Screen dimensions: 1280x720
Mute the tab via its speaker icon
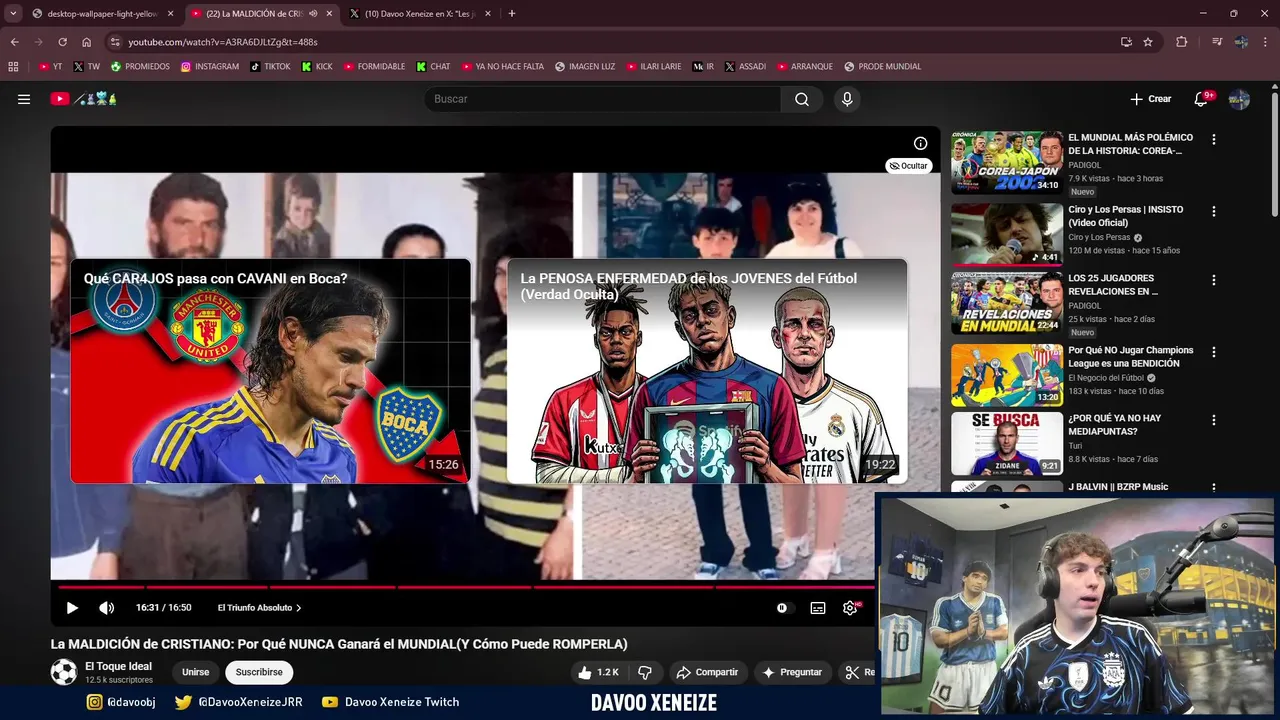pyautogui.click(x=314, y=14)
